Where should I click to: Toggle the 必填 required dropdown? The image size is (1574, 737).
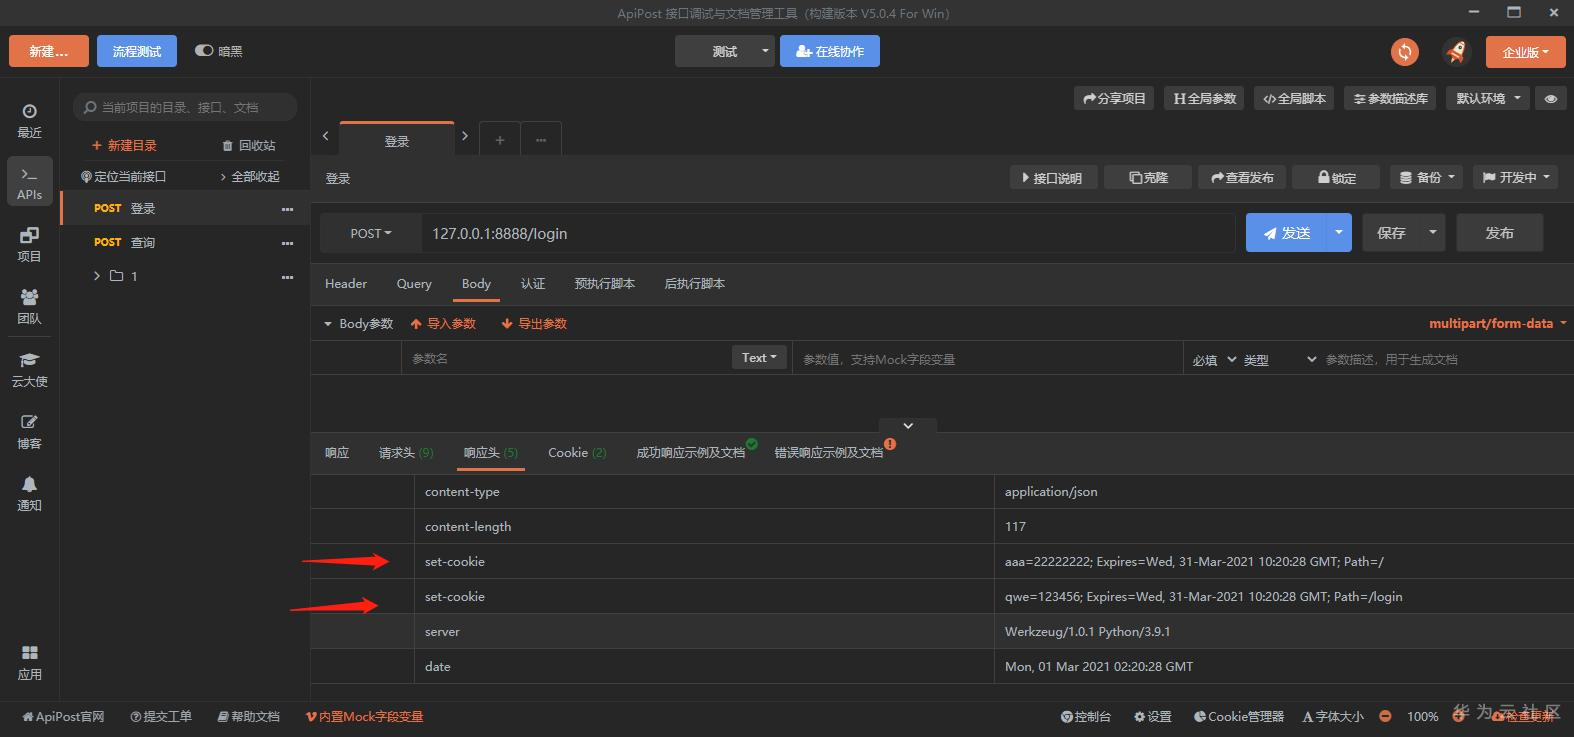tap(1215, 360)
